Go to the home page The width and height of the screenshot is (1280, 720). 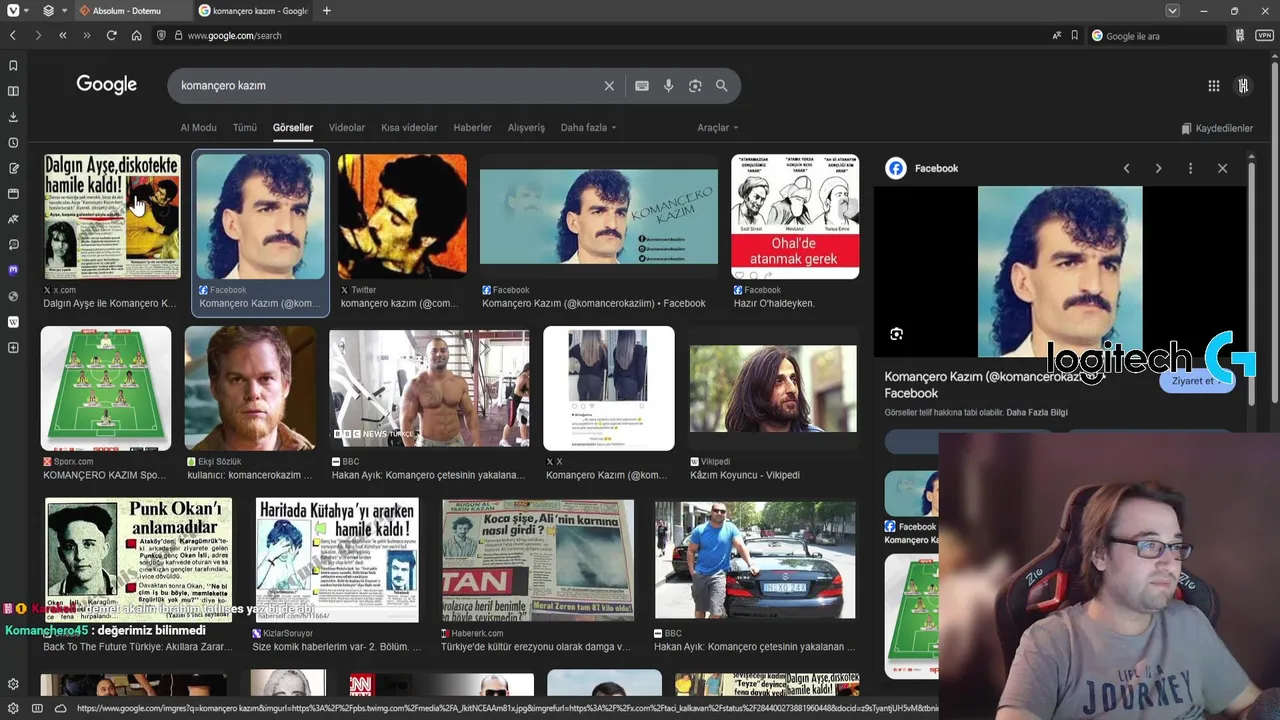click(x=136, y=35)
